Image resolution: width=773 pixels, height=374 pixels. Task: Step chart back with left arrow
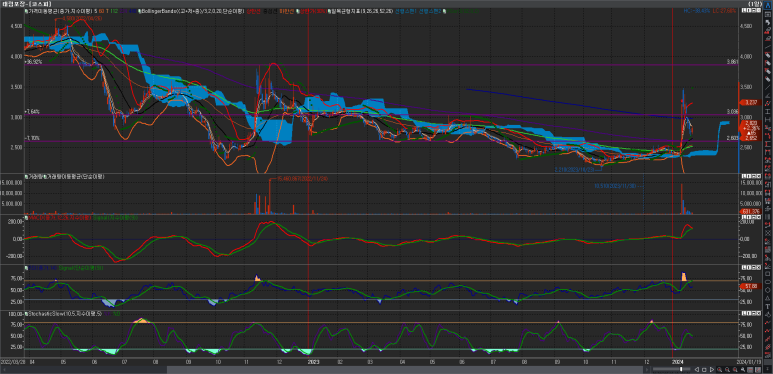point(697,370)
